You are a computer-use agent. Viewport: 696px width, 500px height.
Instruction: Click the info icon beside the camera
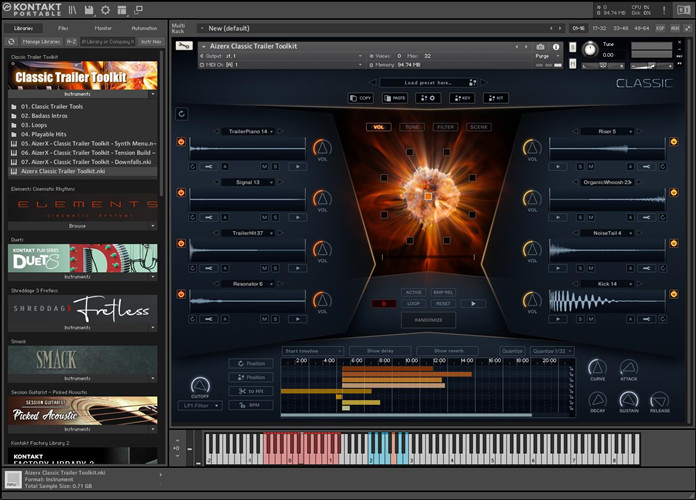[x=555, y=47]
